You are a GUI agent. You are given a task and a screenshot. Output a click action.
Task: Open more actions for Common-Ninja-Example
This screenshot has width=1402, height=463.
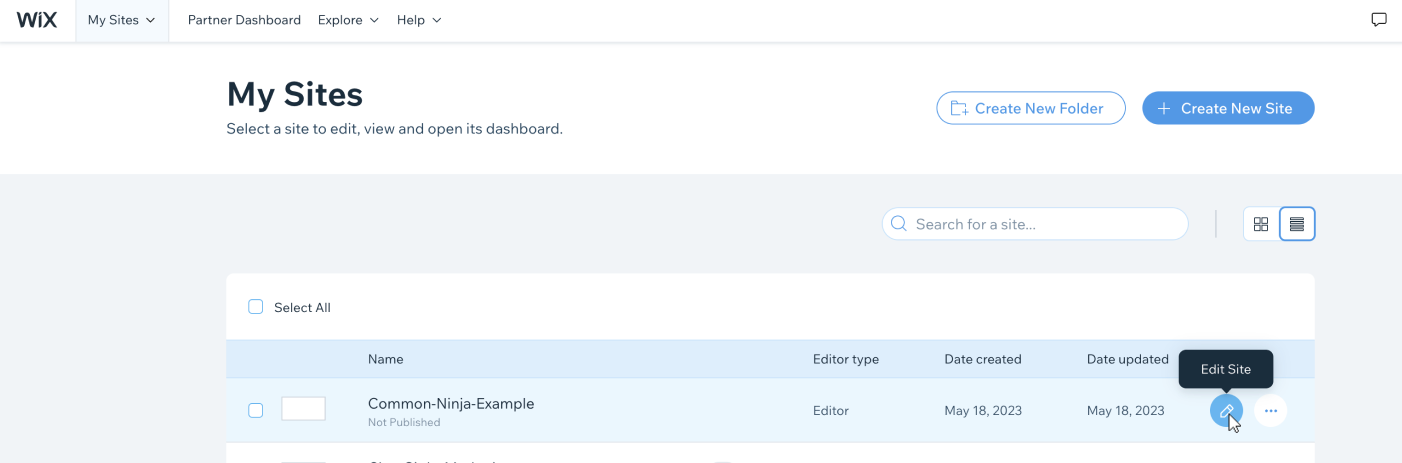[1271, 410]
